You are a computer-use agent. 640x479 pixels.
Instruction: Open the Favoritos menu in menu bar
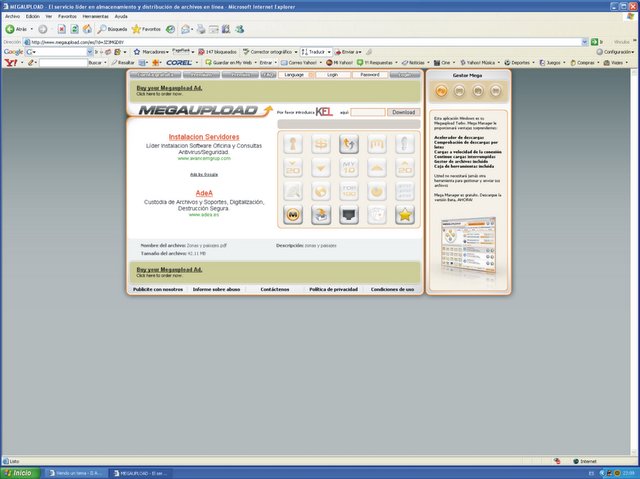[66, 16]
